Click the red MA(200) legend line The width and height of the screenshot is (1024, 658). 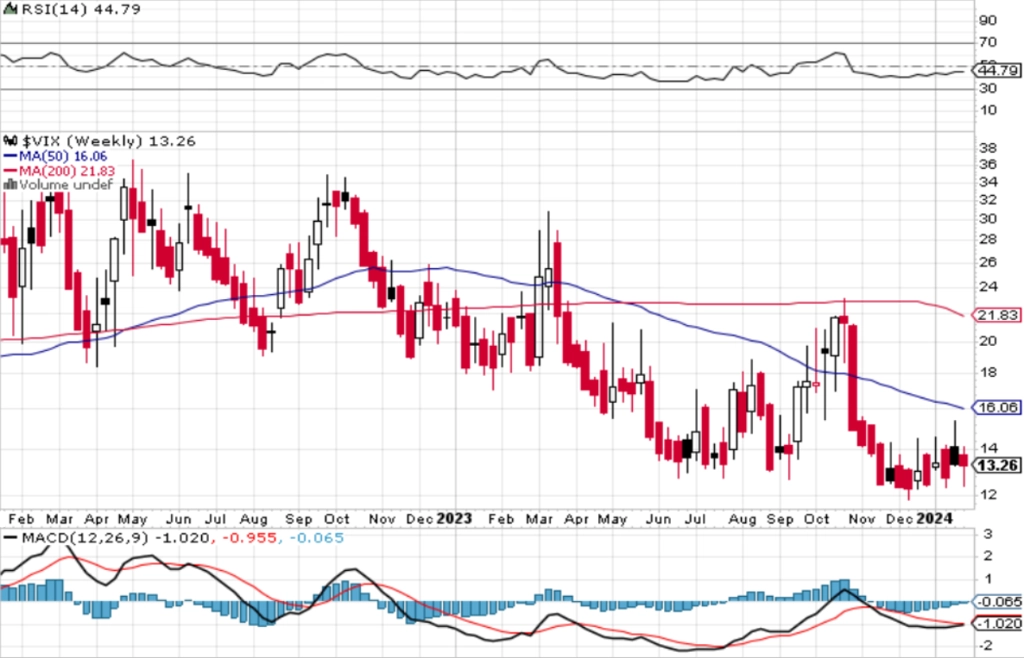(10, 170)
